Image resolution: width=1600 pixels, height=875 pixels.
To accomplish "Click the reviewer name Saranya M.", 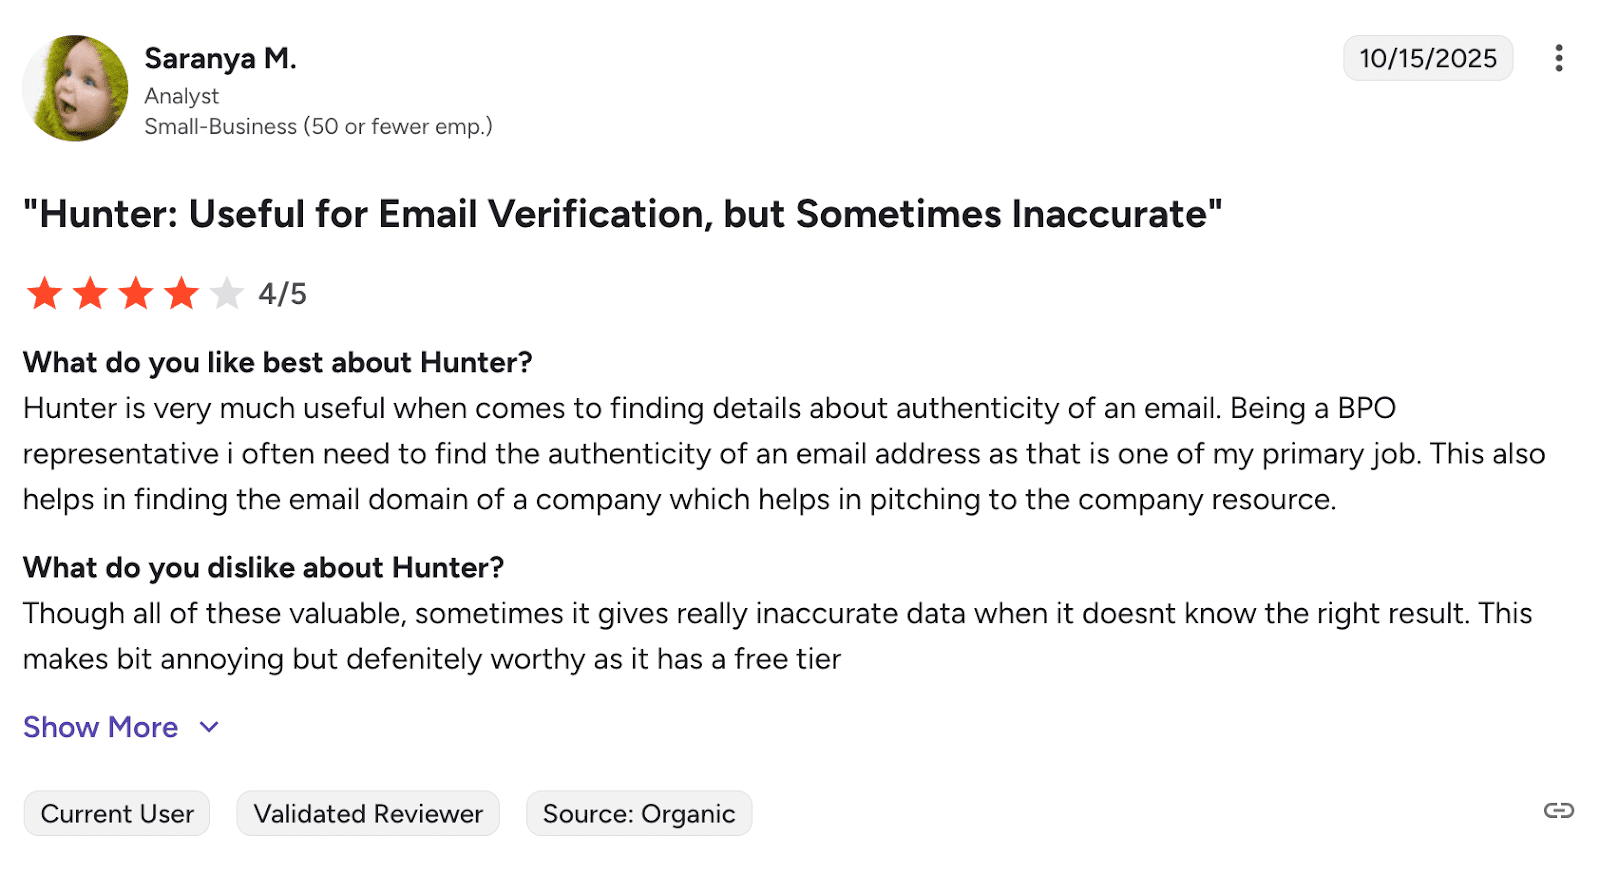I will pyautogui.click(x=220, y=58).
